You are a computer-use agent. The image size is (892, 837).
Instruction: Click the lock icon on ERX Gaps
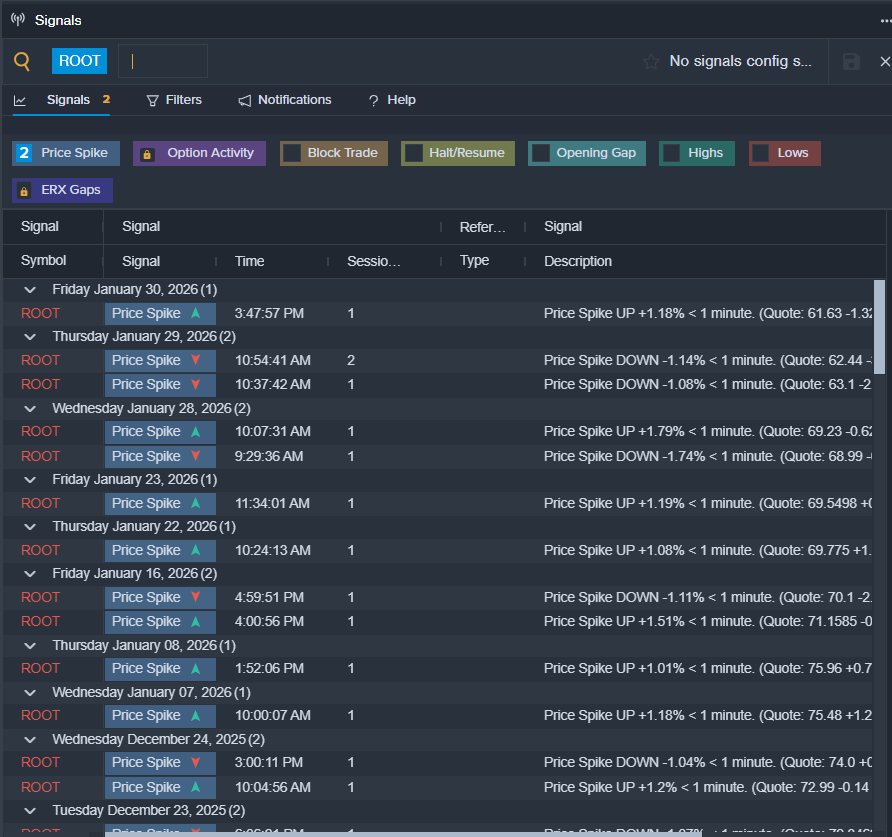[24, 190]
